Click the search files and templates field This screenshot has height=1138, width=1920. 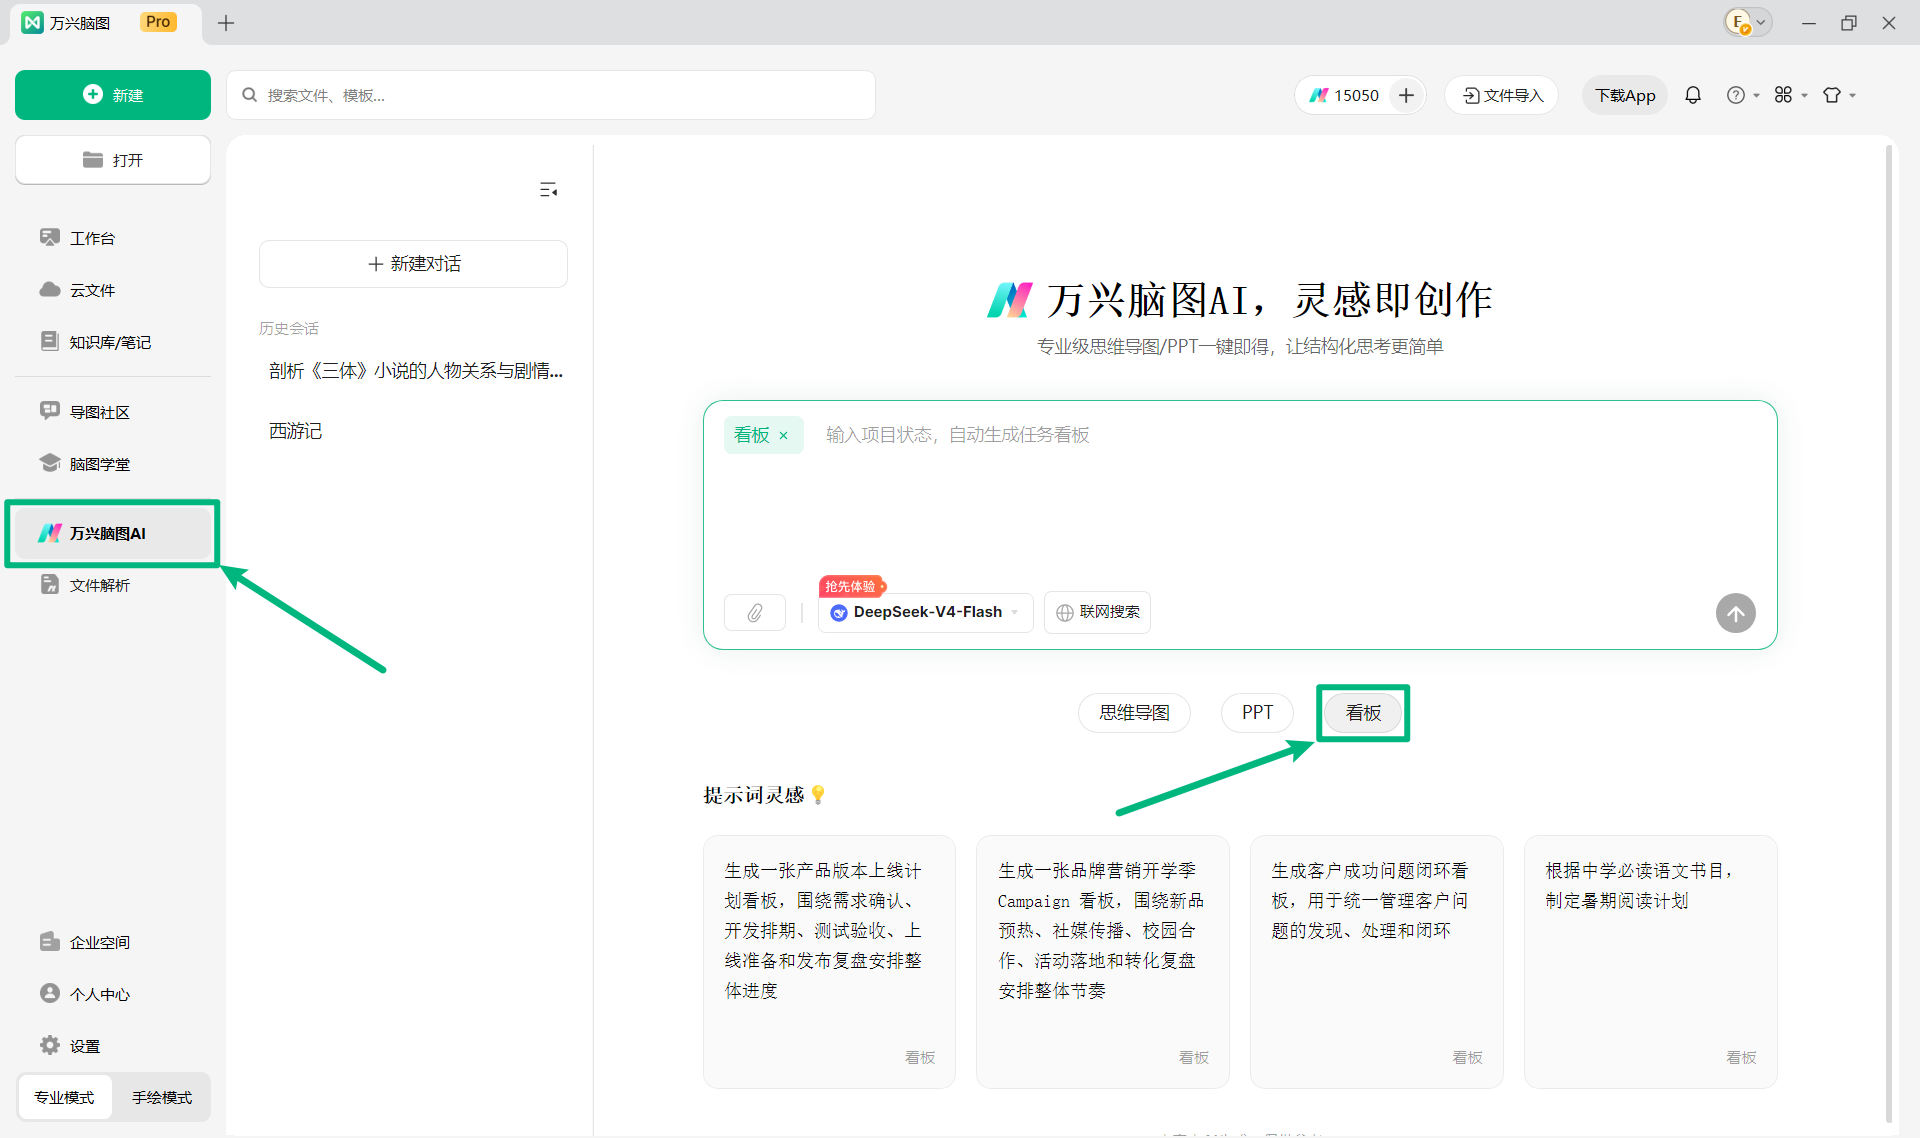pos(551,95)
